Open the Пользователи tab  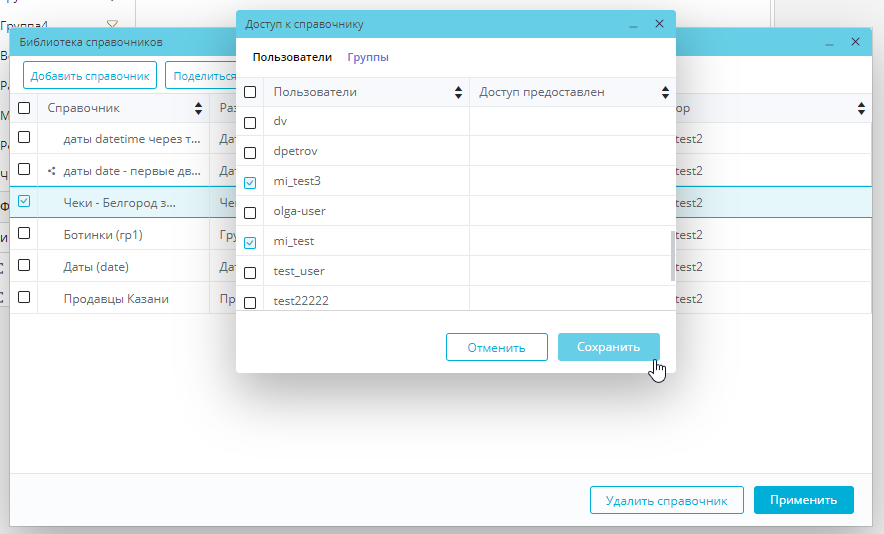pos(292,58)
